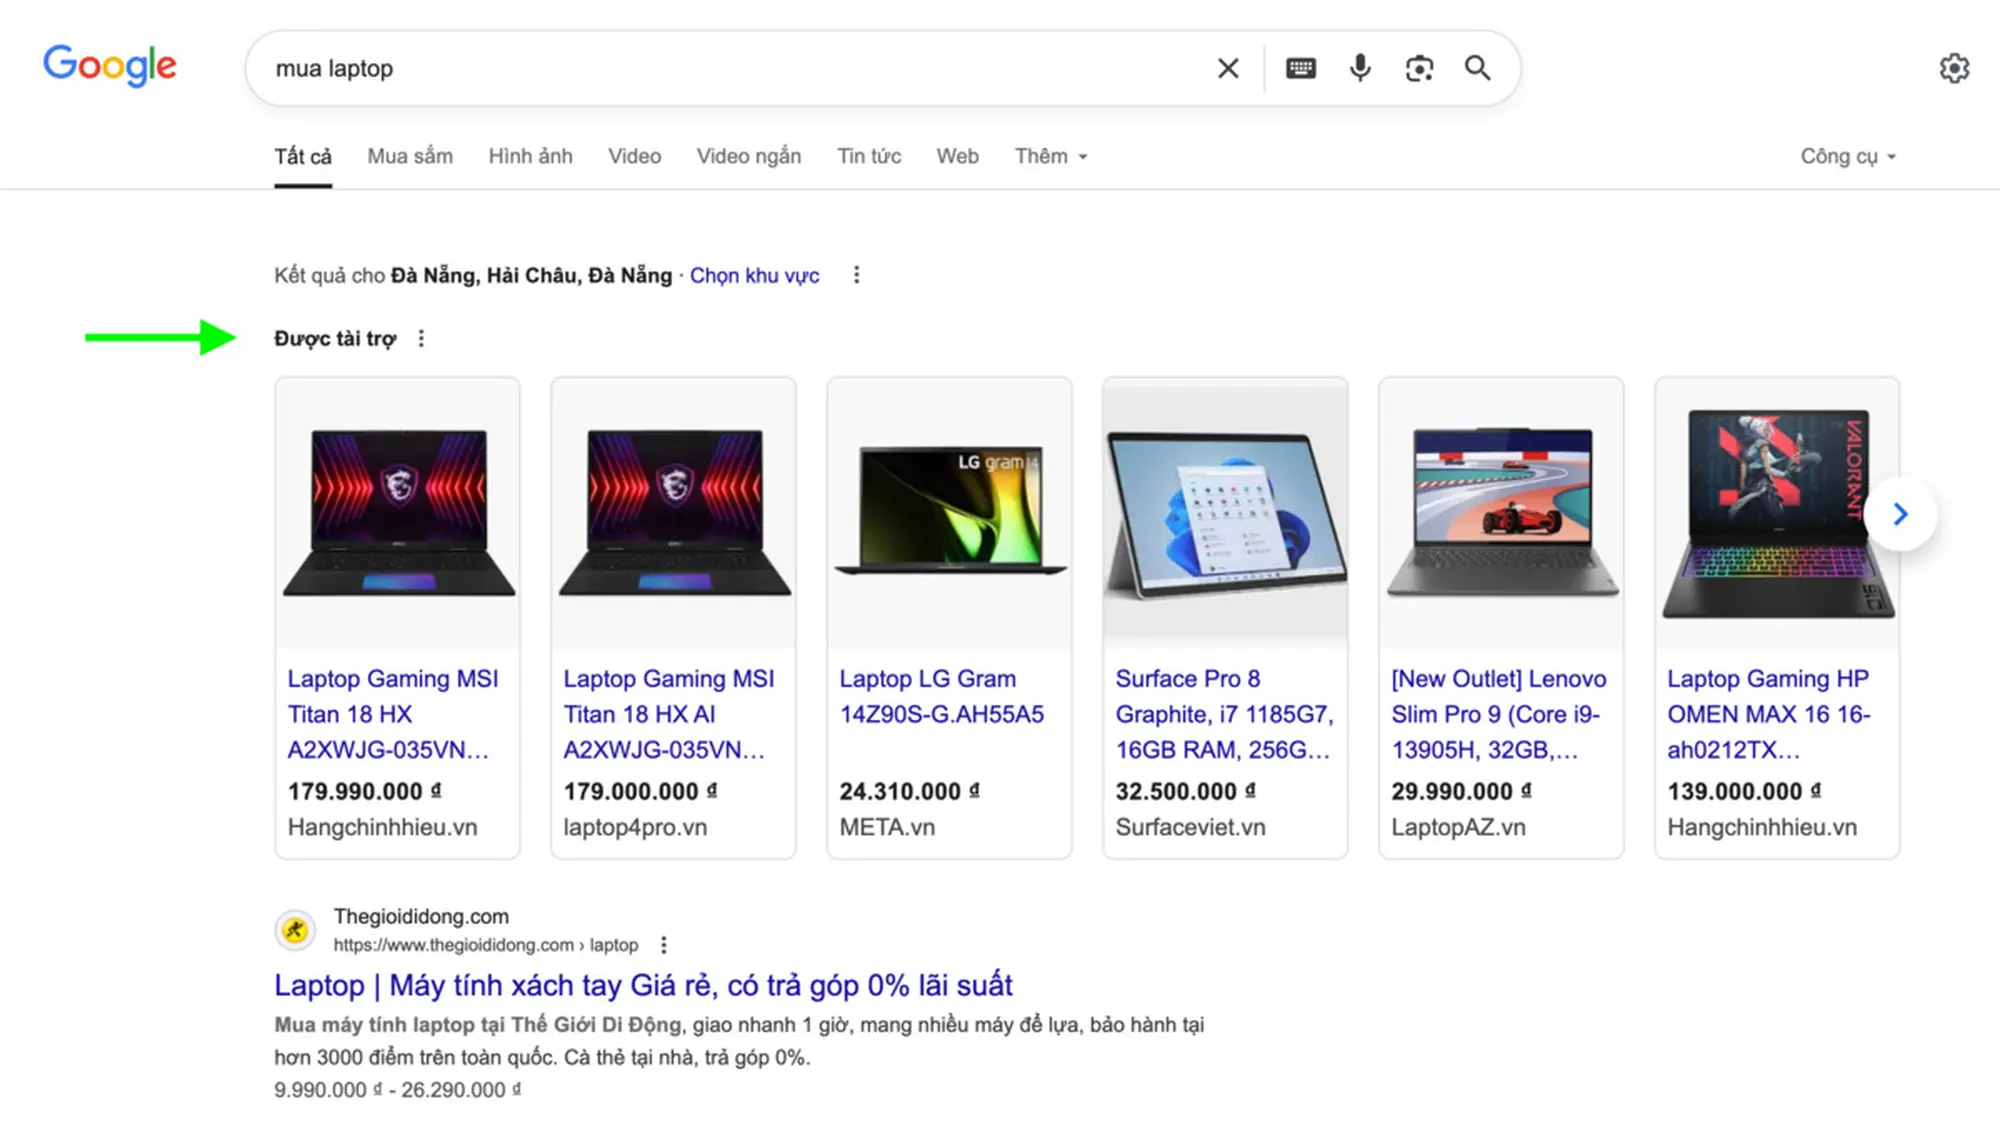
Task: Click the 32.500.000 đ price
Action: coord(1186,791)
